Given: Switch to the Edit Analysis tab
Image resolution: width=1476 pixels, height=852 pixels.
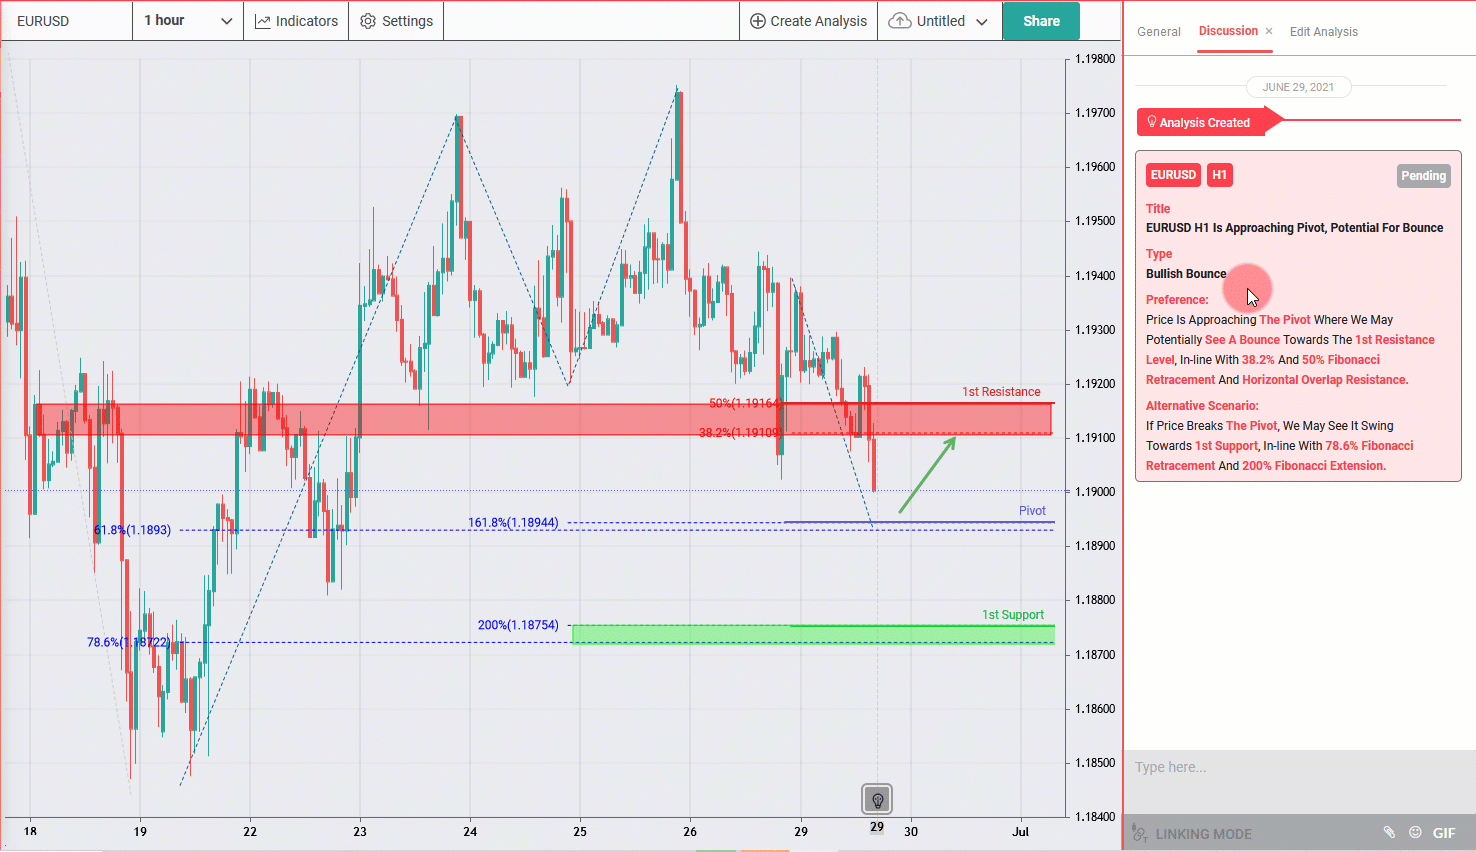Looking at the screenshot, I should coord(1323,32).
